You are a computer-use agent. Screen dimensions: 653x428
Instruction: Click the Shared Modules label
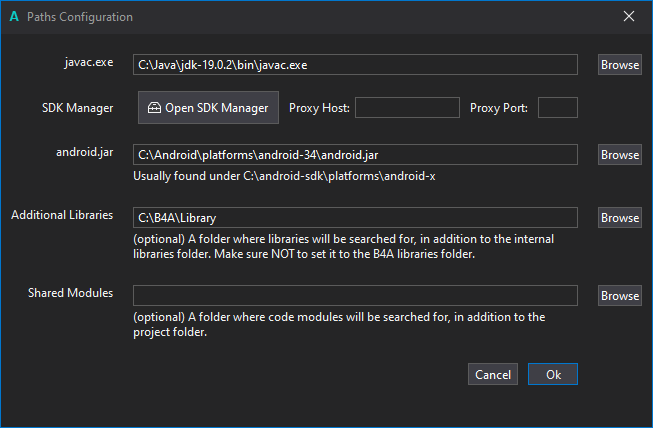[70, 293]
